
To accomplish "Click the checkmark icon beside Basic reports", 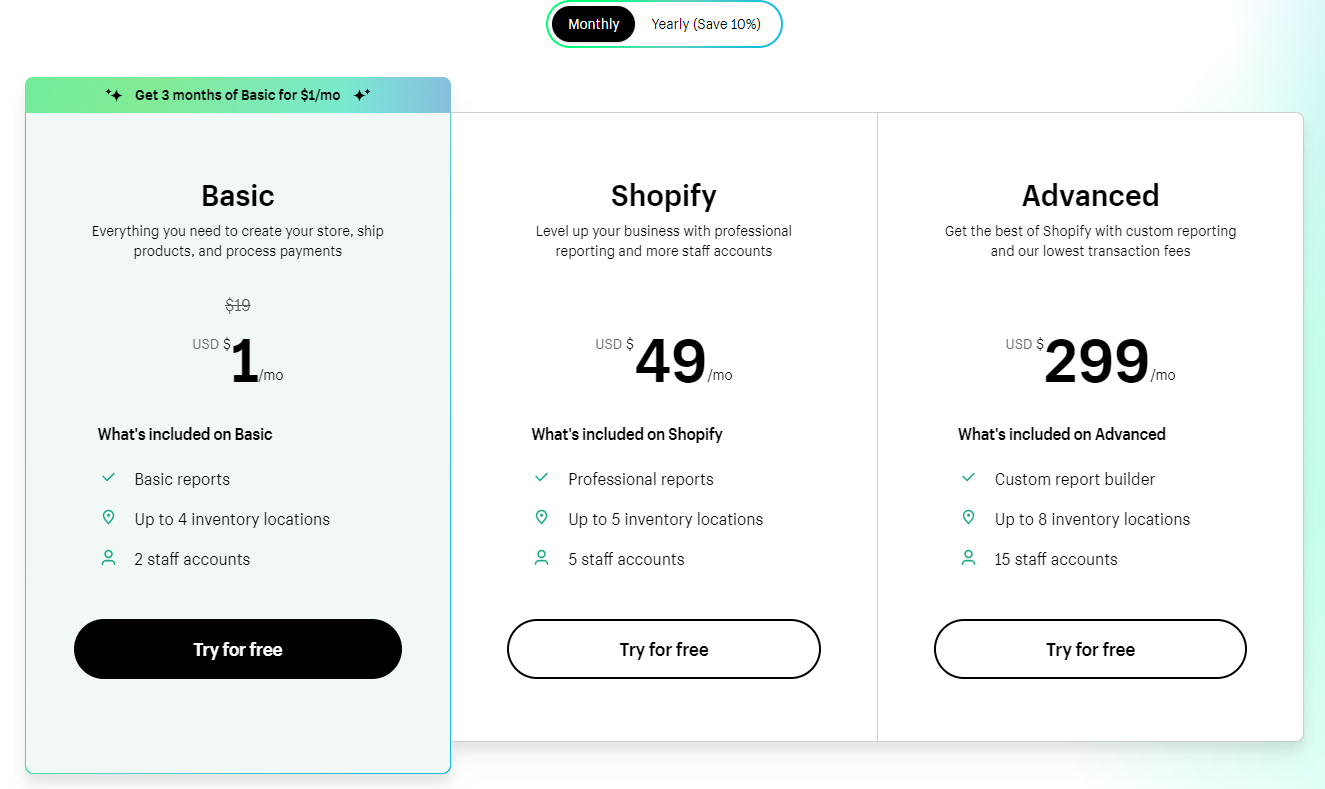I will coord(109,478).
